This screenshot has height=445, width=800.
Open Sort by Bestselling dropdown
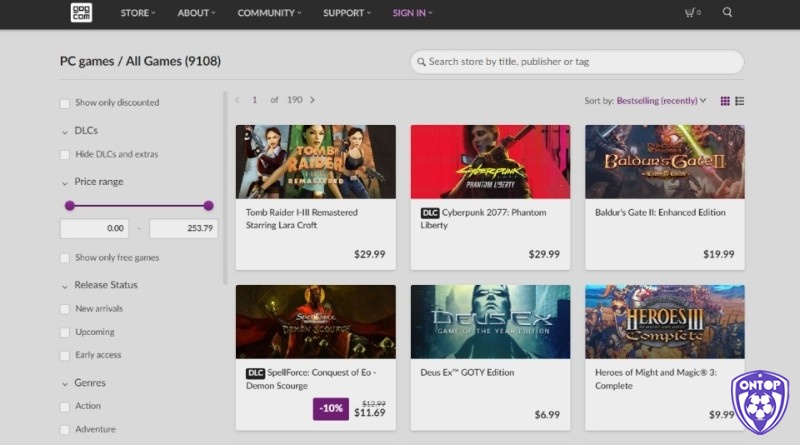point(661,101)
